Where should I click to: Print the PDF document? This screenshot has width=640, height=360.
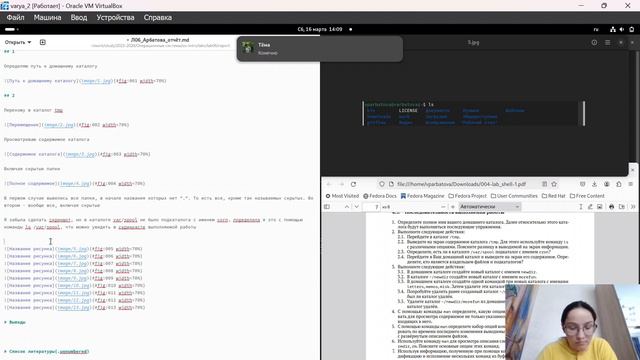(611, 207)
